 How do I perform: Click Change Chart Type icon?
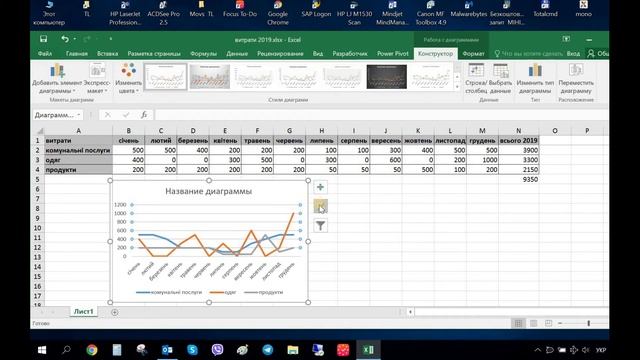click(x=535, y=79)
